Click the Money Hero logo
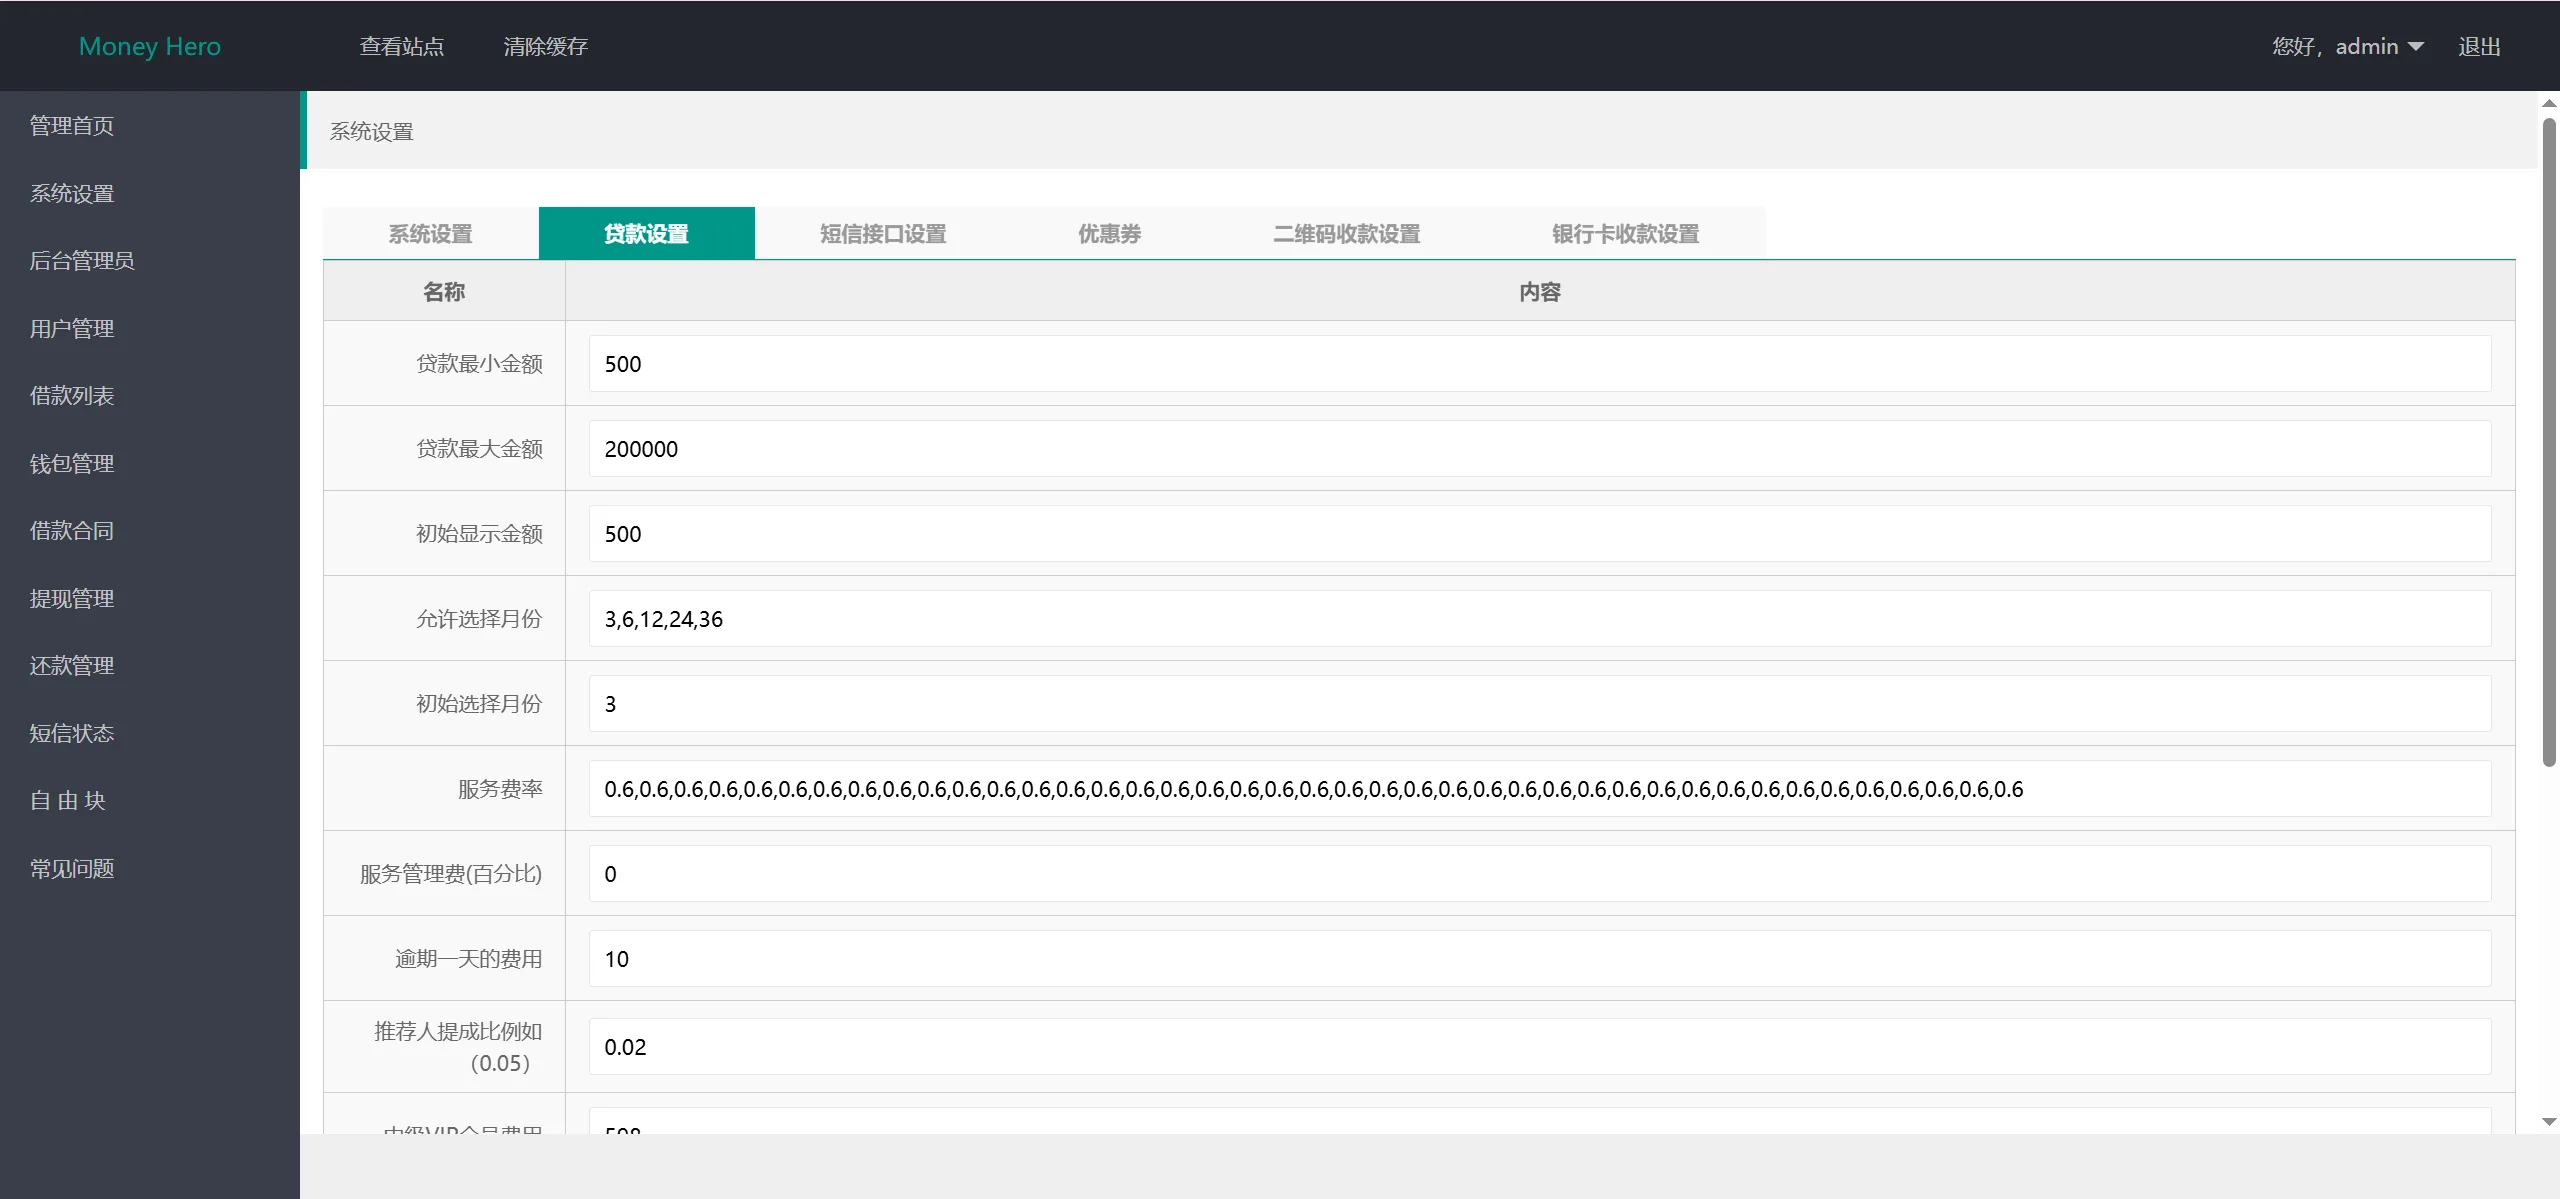 click(x=150, y=47)
